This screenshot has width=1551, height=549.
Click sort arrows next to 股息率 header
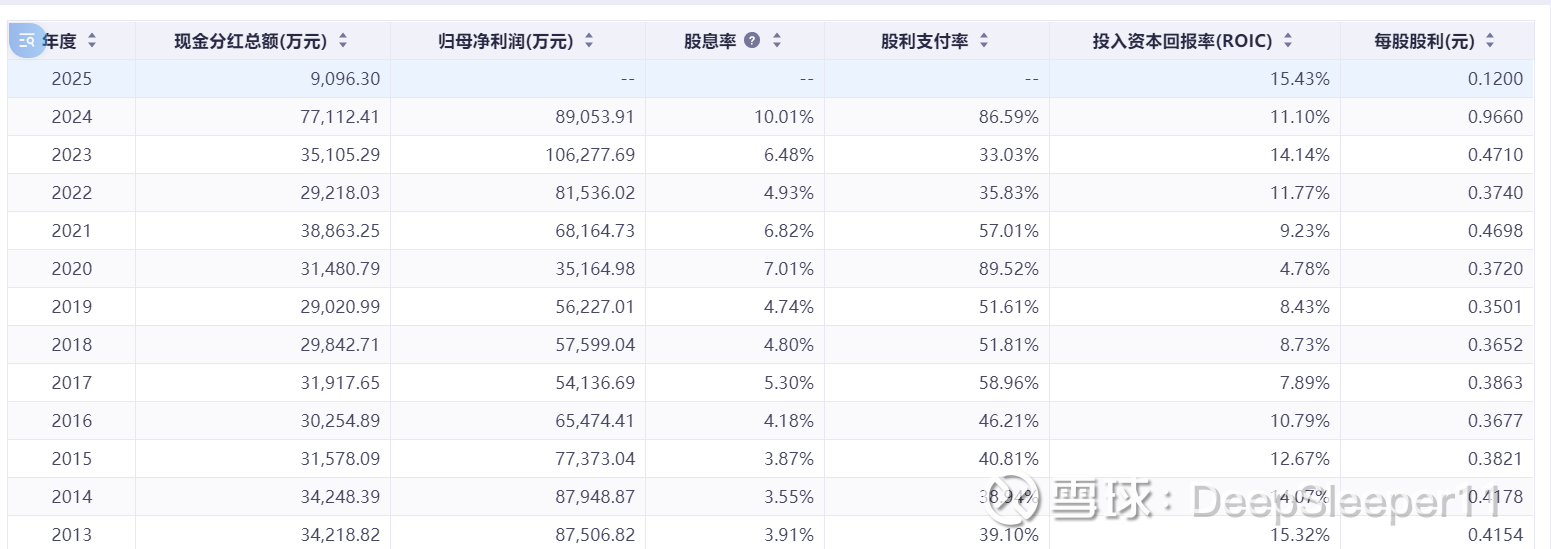[777, 41]
